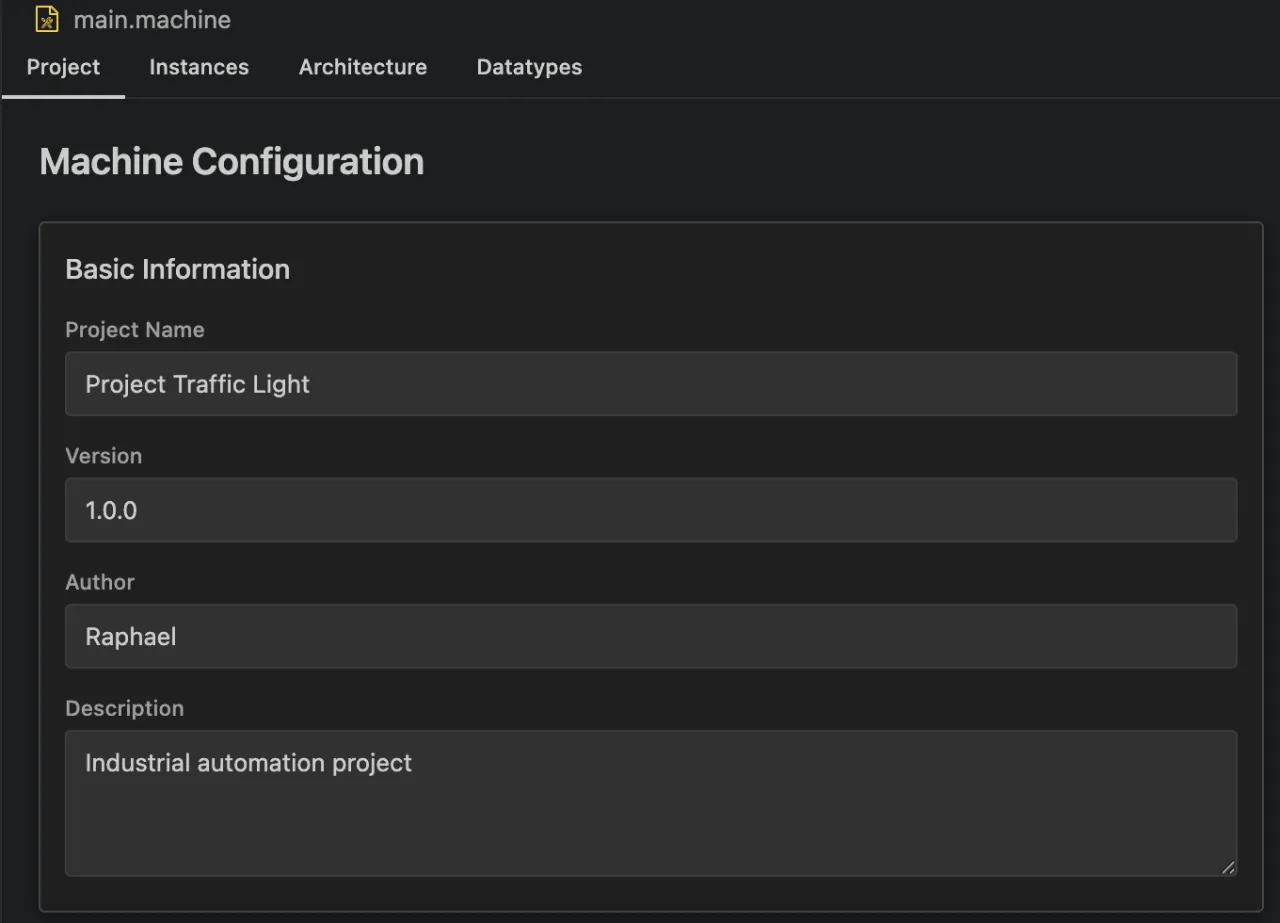
Task: Click the Description label
Action: point(125,708)
